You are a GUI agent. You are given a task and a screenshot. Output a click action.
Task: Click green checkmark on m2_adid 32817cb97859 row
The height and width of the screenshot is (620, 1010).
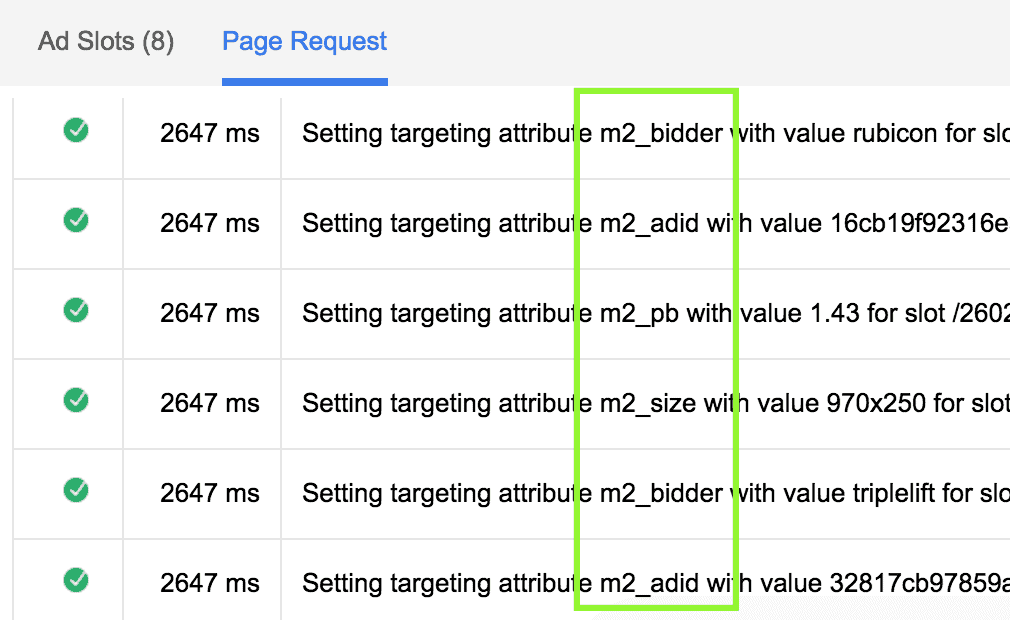76,580
